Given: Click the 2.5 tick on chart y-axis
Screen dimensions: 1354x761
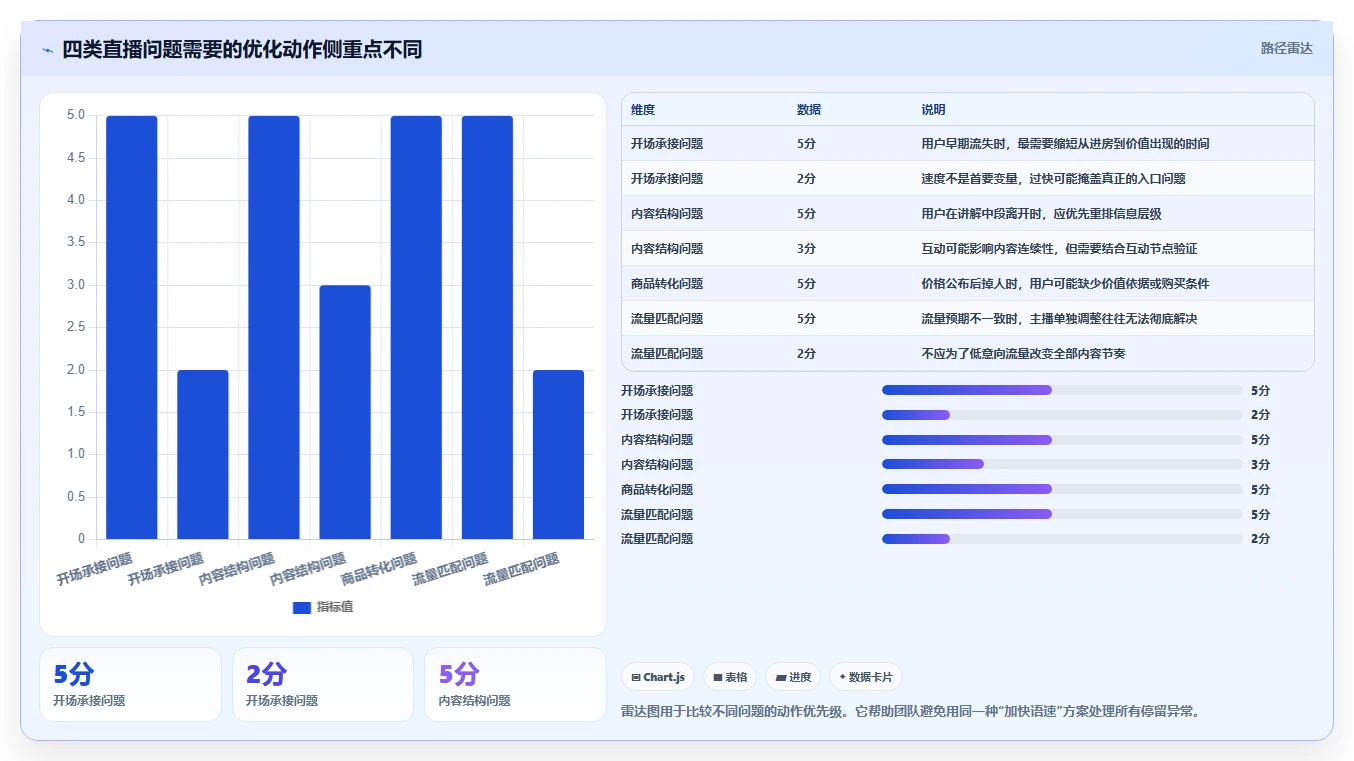Looking at the screenshot, I should [76, 327].
